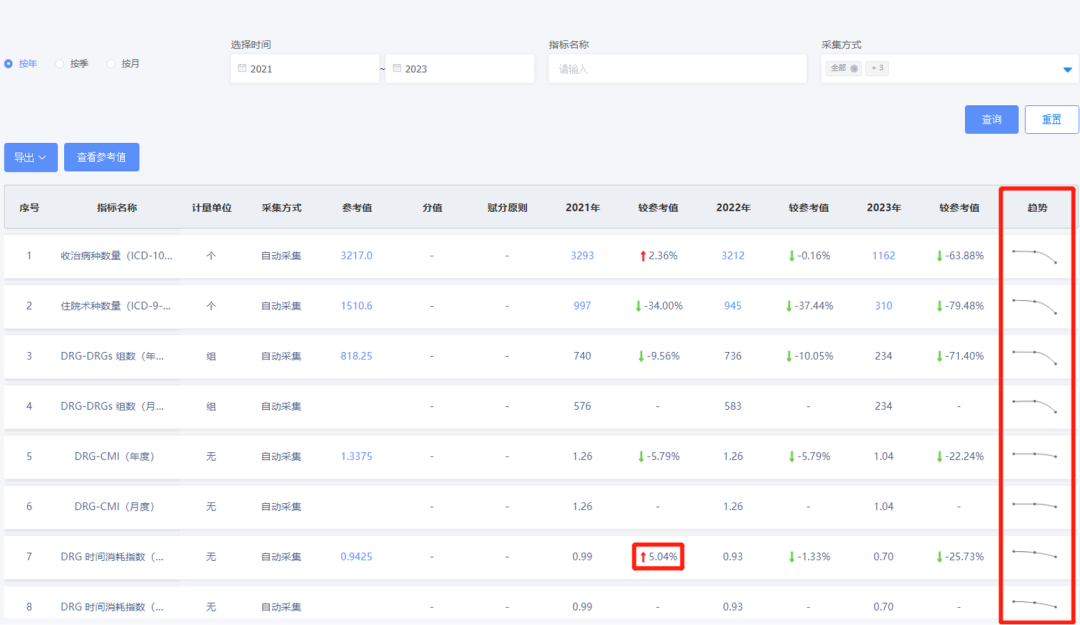Open trend sparkline for row 1 收治病种数量
The width and height of the screenshot is (1080, 625).
click(x=1035, y=256)
